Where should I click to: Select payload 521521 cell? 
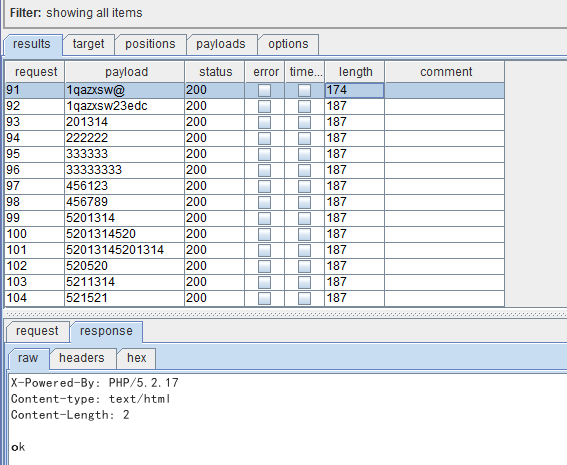(125, 298)
